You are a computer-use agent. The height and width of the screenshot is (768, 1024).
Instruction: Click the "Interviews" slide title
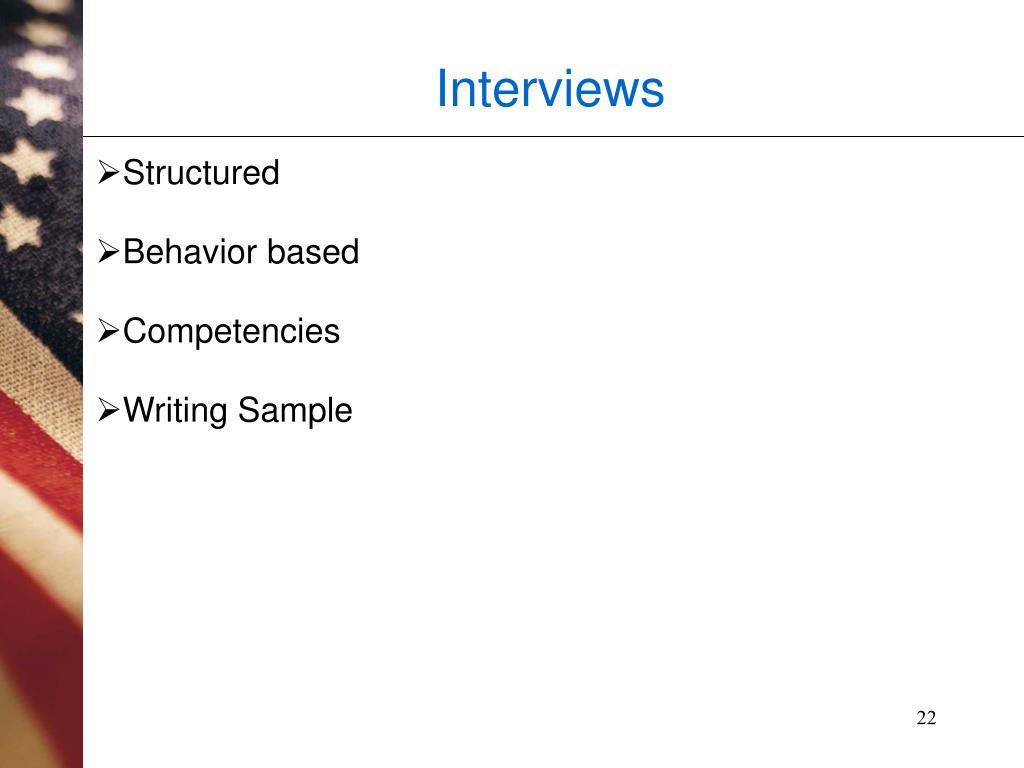pyautogui.click(x=551, y=88)
